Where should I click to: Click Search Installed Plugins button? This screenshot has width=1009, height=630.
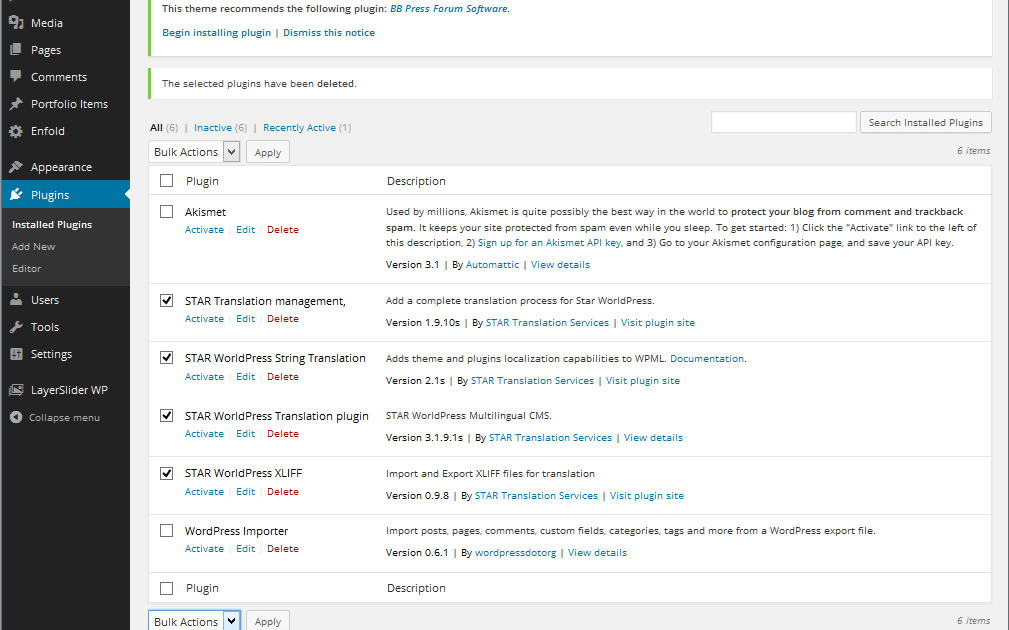(925, 122)
